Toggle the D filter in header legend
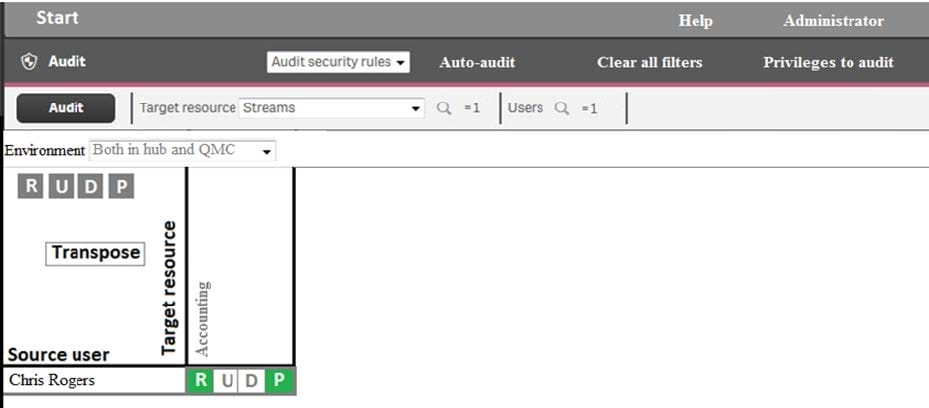 [x=91, y=186]
